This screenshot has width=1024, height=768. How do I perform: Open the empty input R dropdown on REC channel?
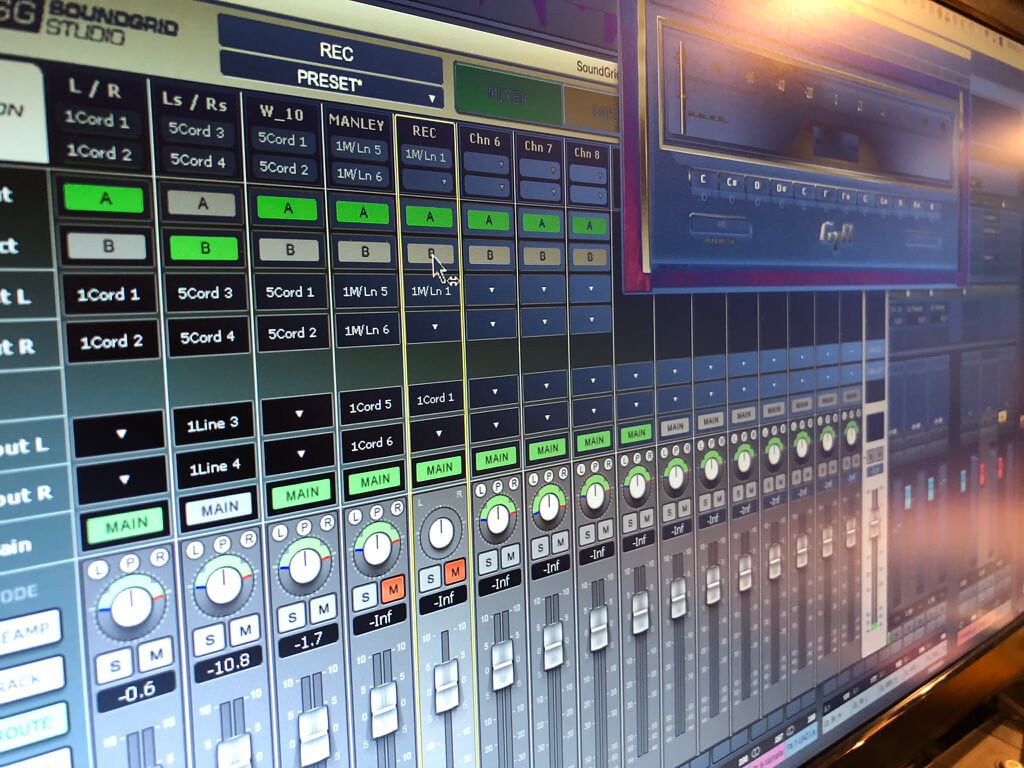point(434,325)
